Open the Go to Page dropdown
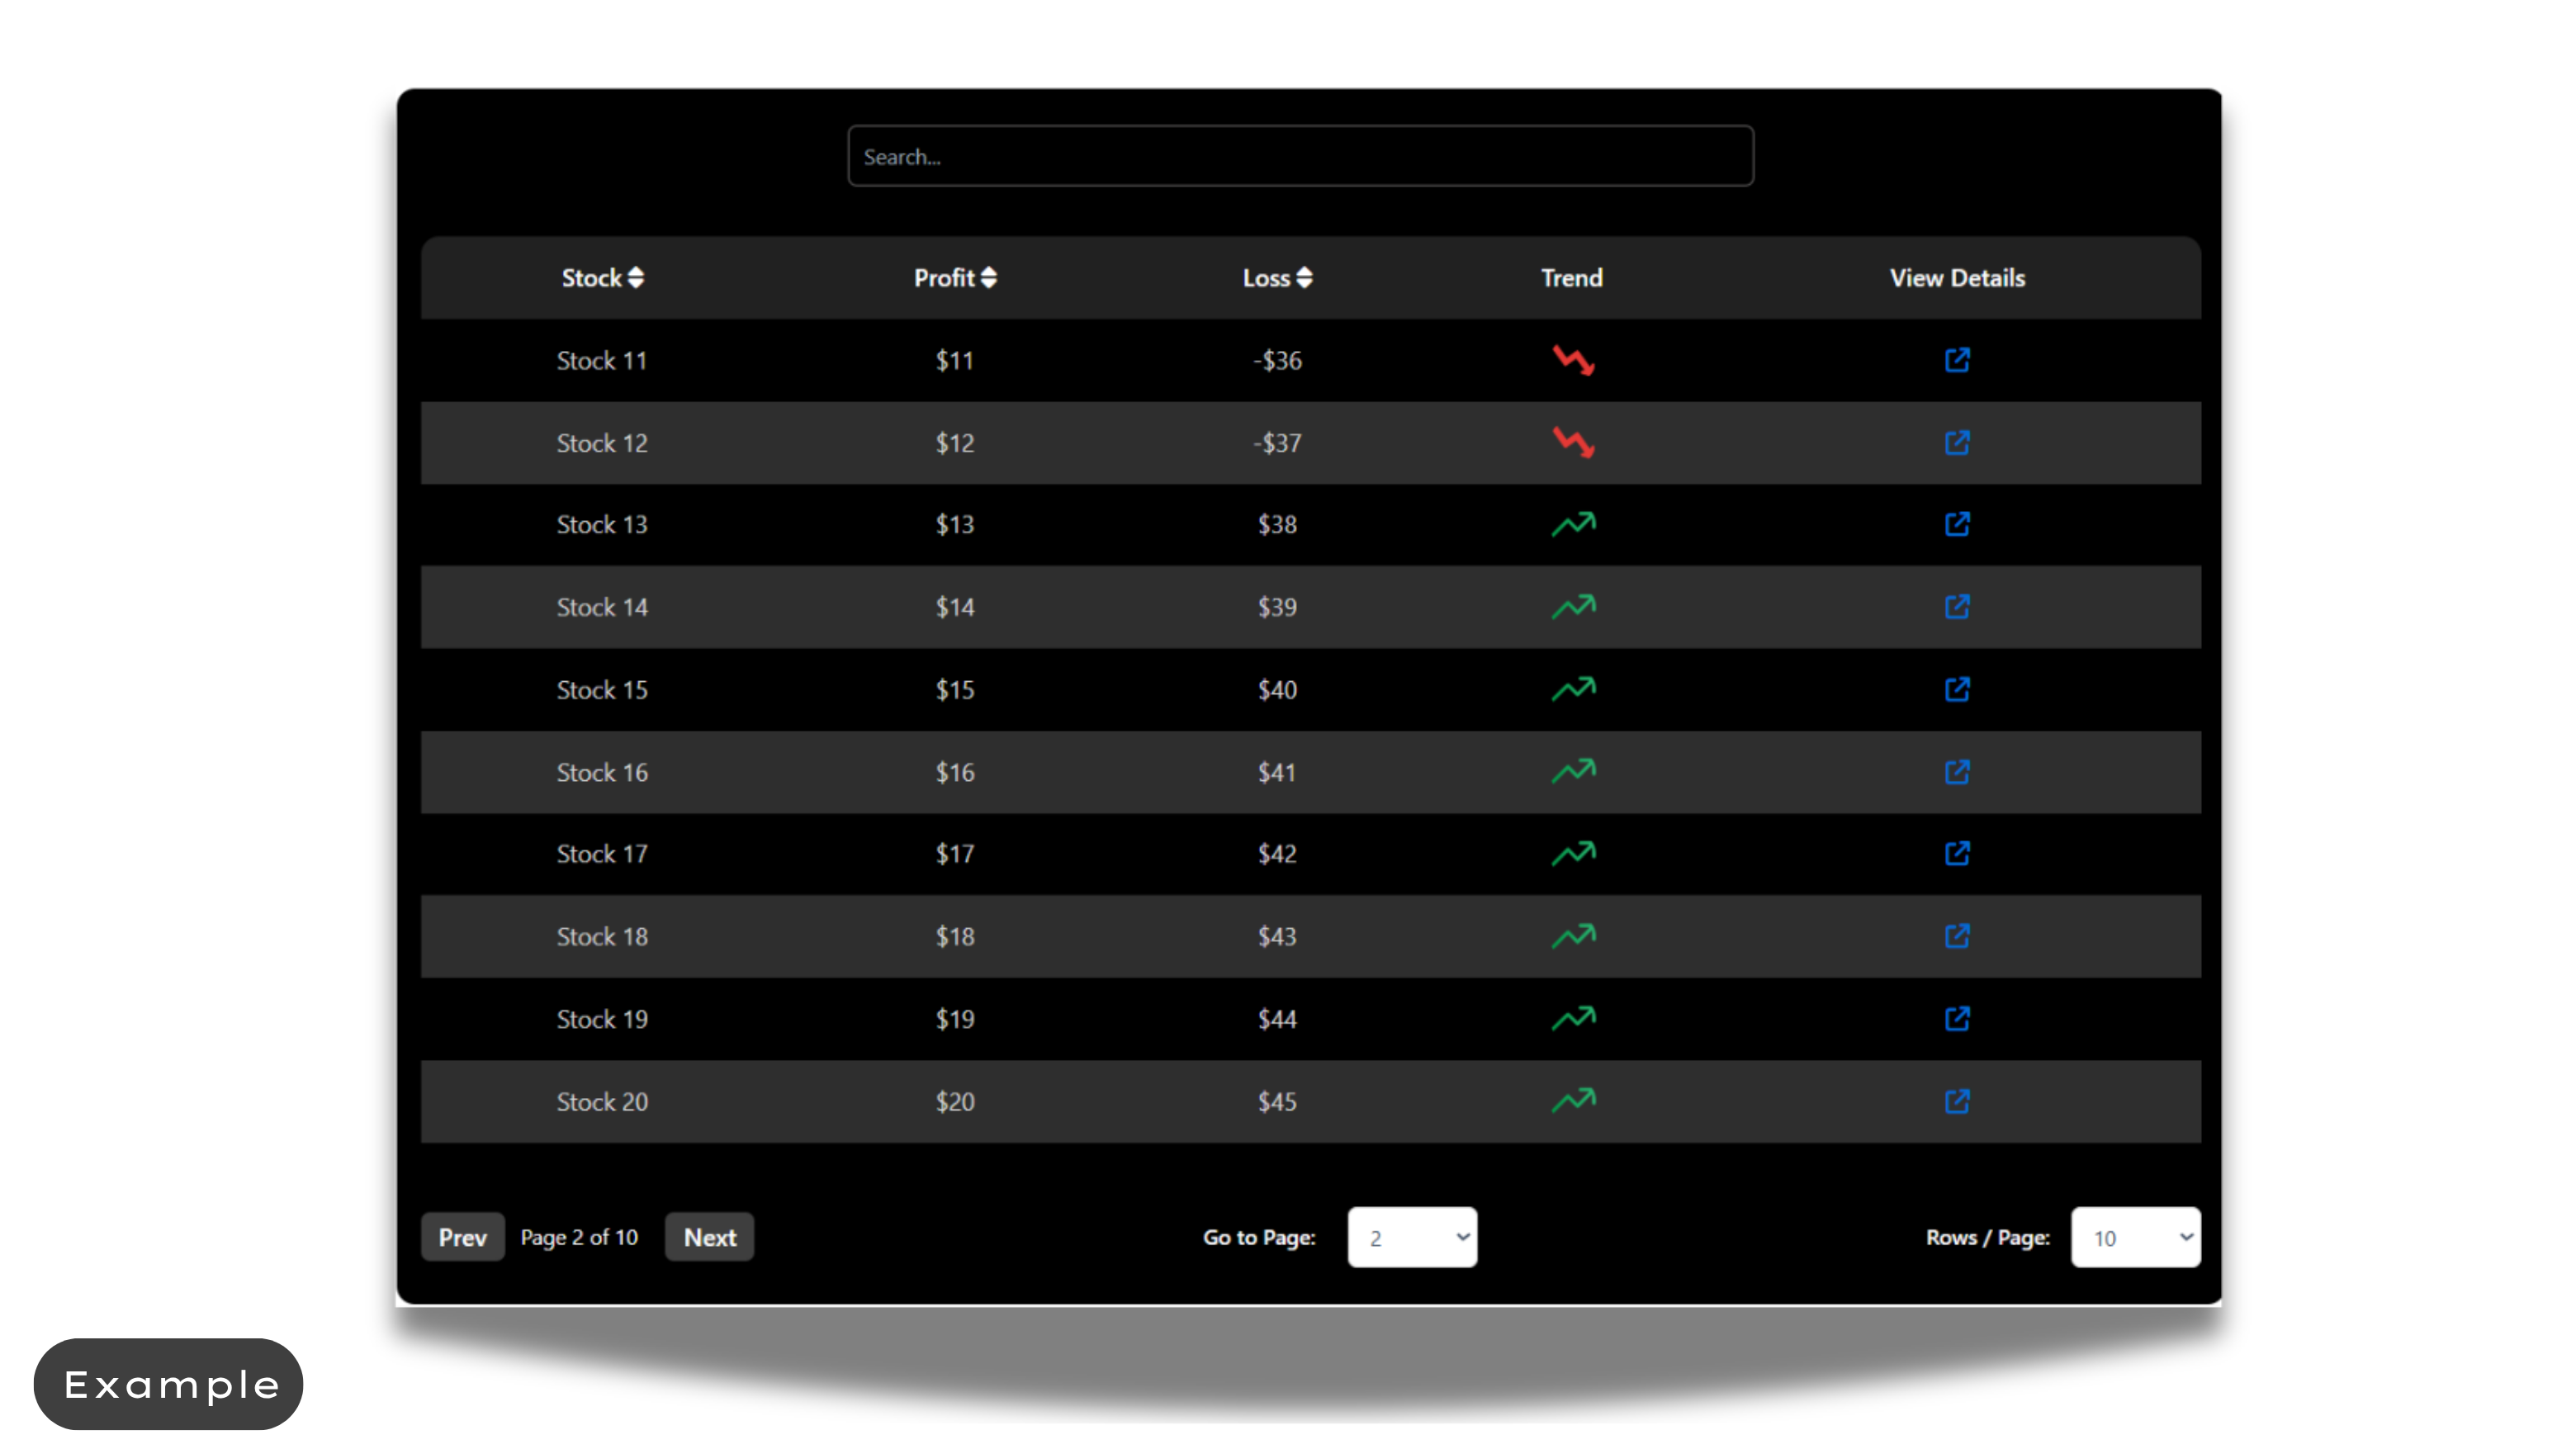 [x=1412, y=1237]
